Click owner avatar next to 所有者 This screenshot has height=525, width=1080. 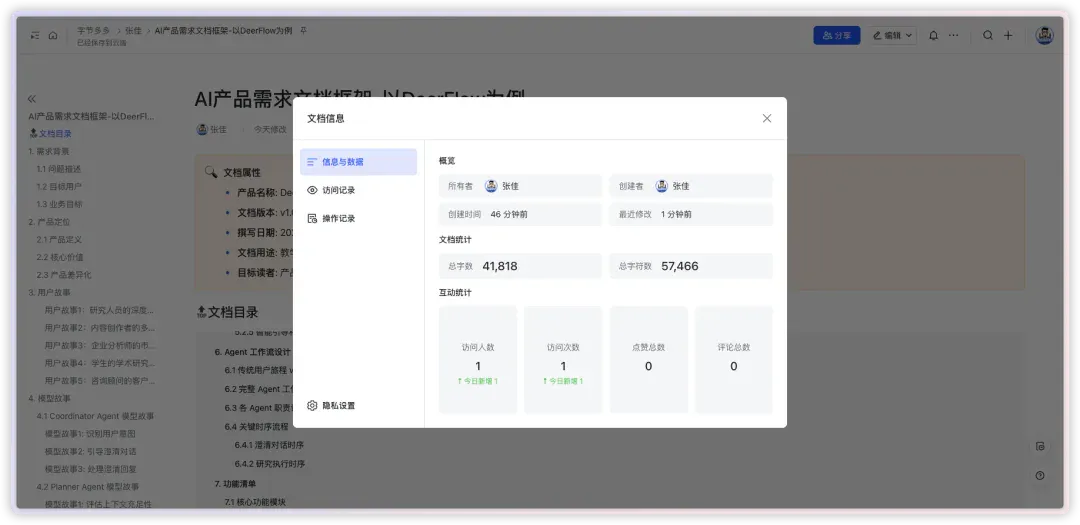click(x=491, y=186)
